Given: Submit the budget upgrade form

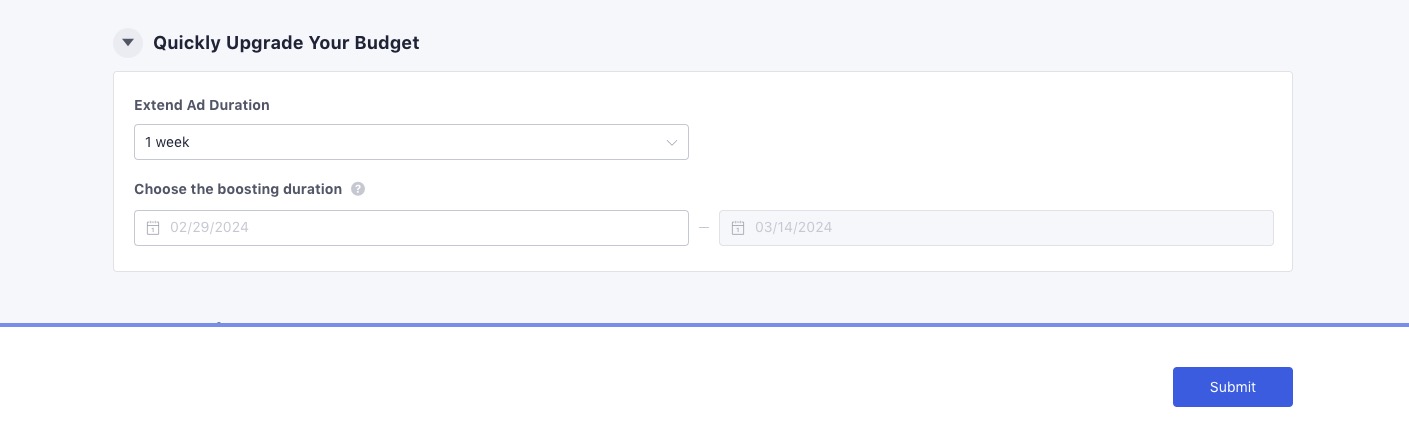Looking at the screenshot, I should coord(1232,387).
